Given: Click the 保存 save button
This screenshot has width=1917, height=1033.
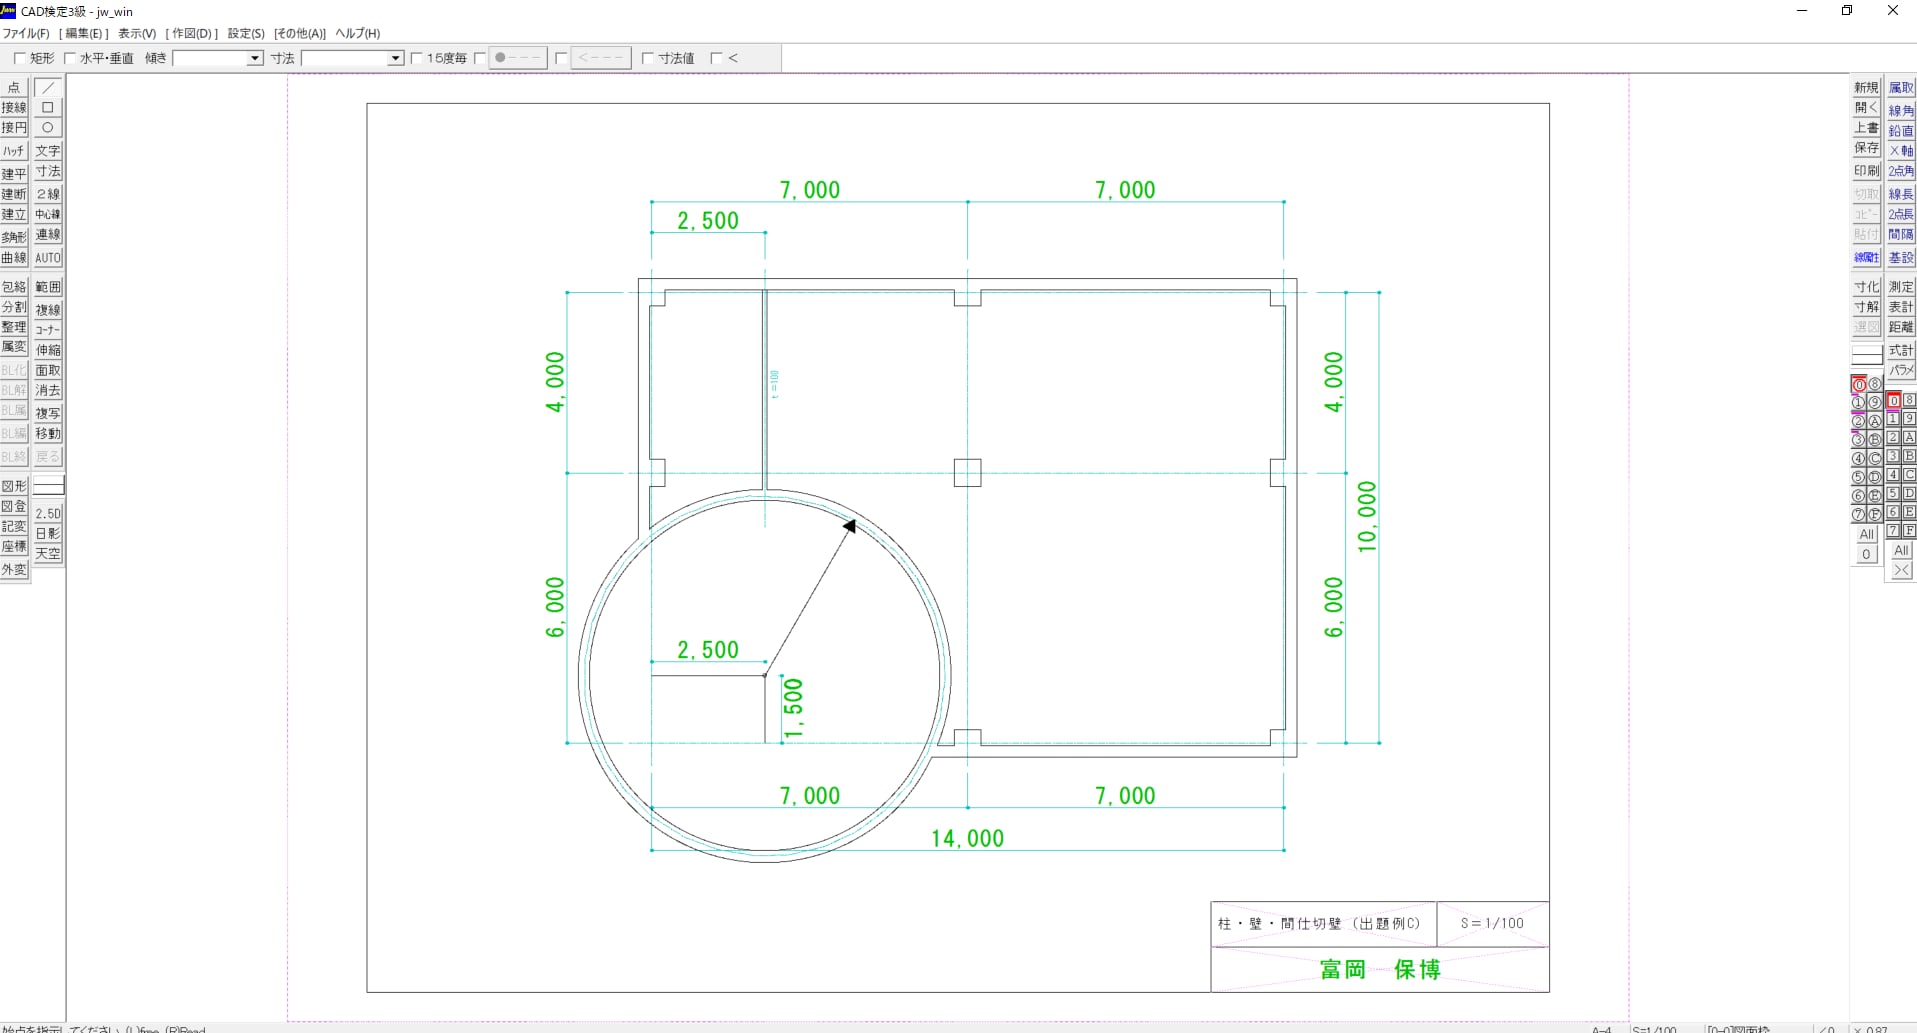Looking at the screenshot, I should click(x=1866, y=148).
